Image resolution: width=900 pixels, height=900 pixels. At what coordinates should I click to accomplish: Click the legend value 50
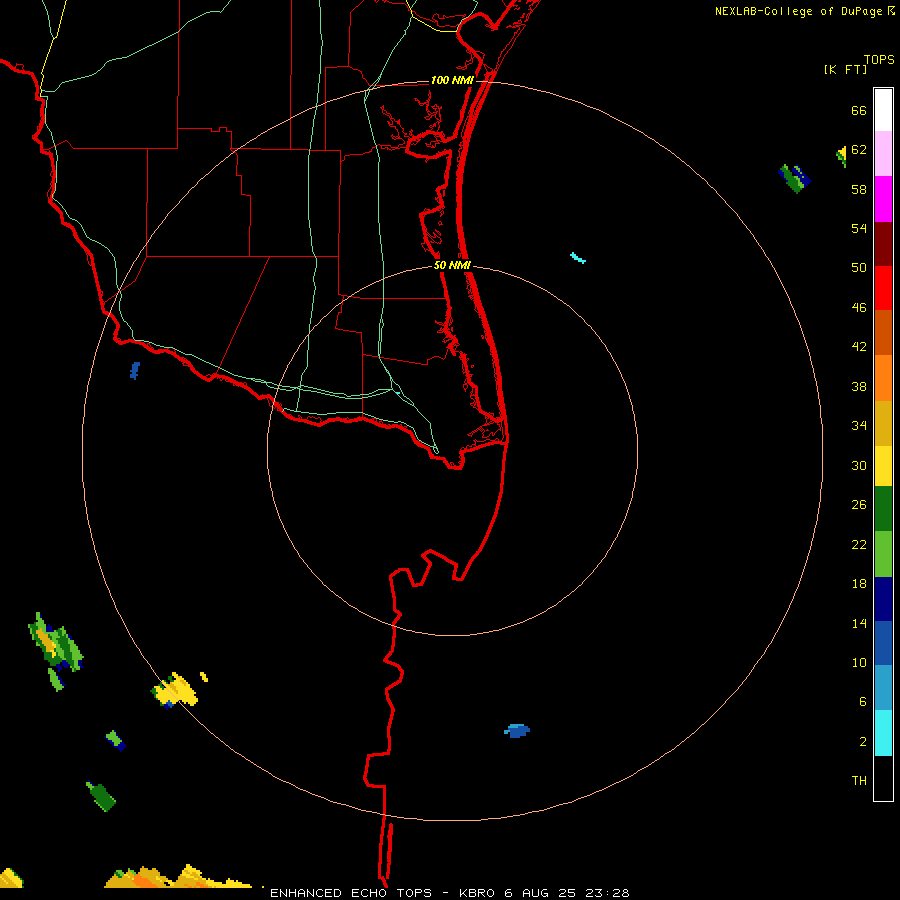859,267
